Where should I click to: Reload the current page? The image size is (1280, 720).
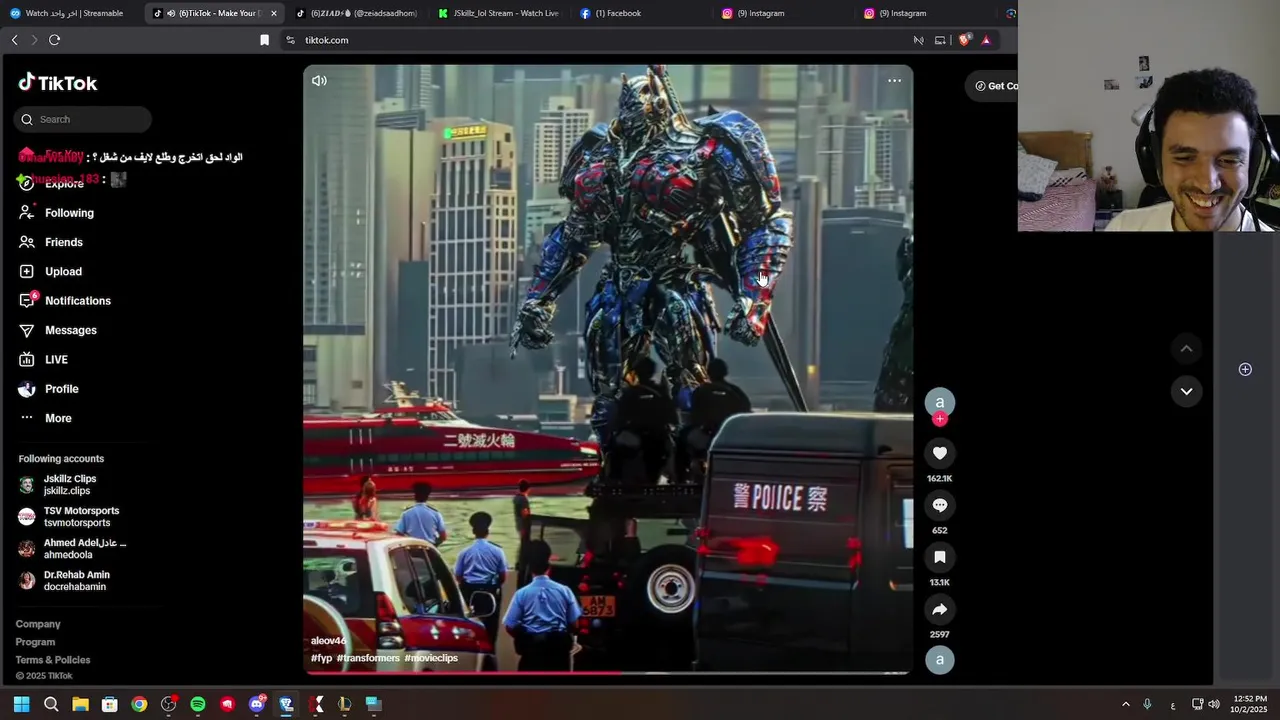(x=54, y=40)
